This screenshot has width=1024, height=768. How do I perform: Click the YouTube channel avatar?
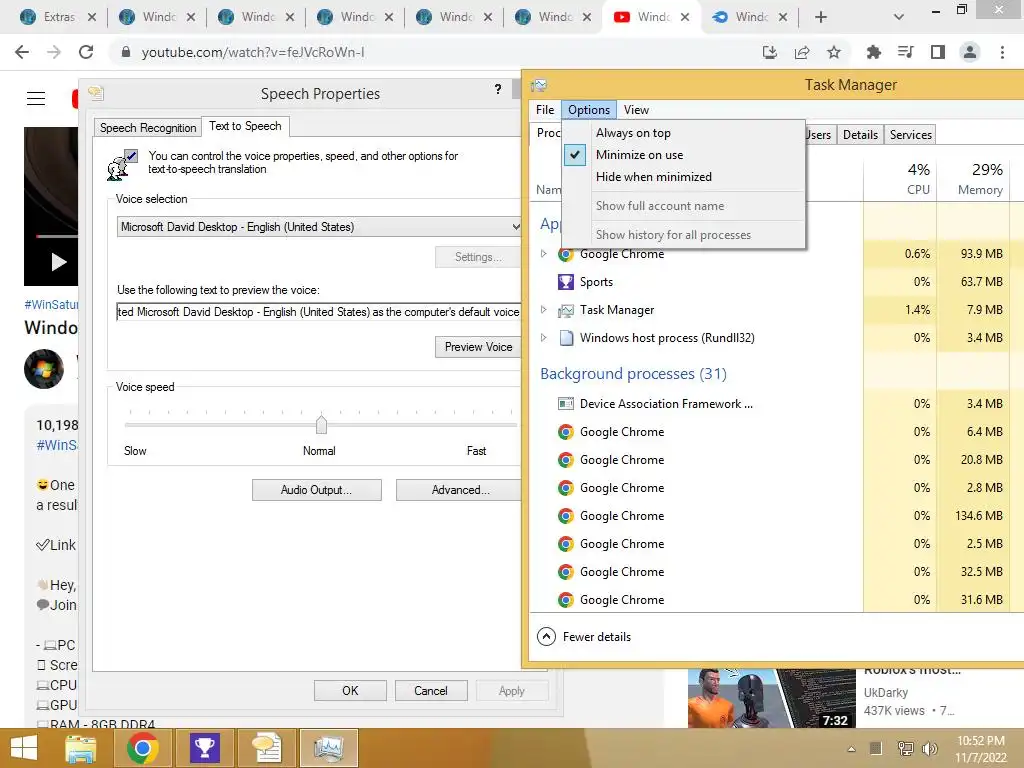click(44, 369)
